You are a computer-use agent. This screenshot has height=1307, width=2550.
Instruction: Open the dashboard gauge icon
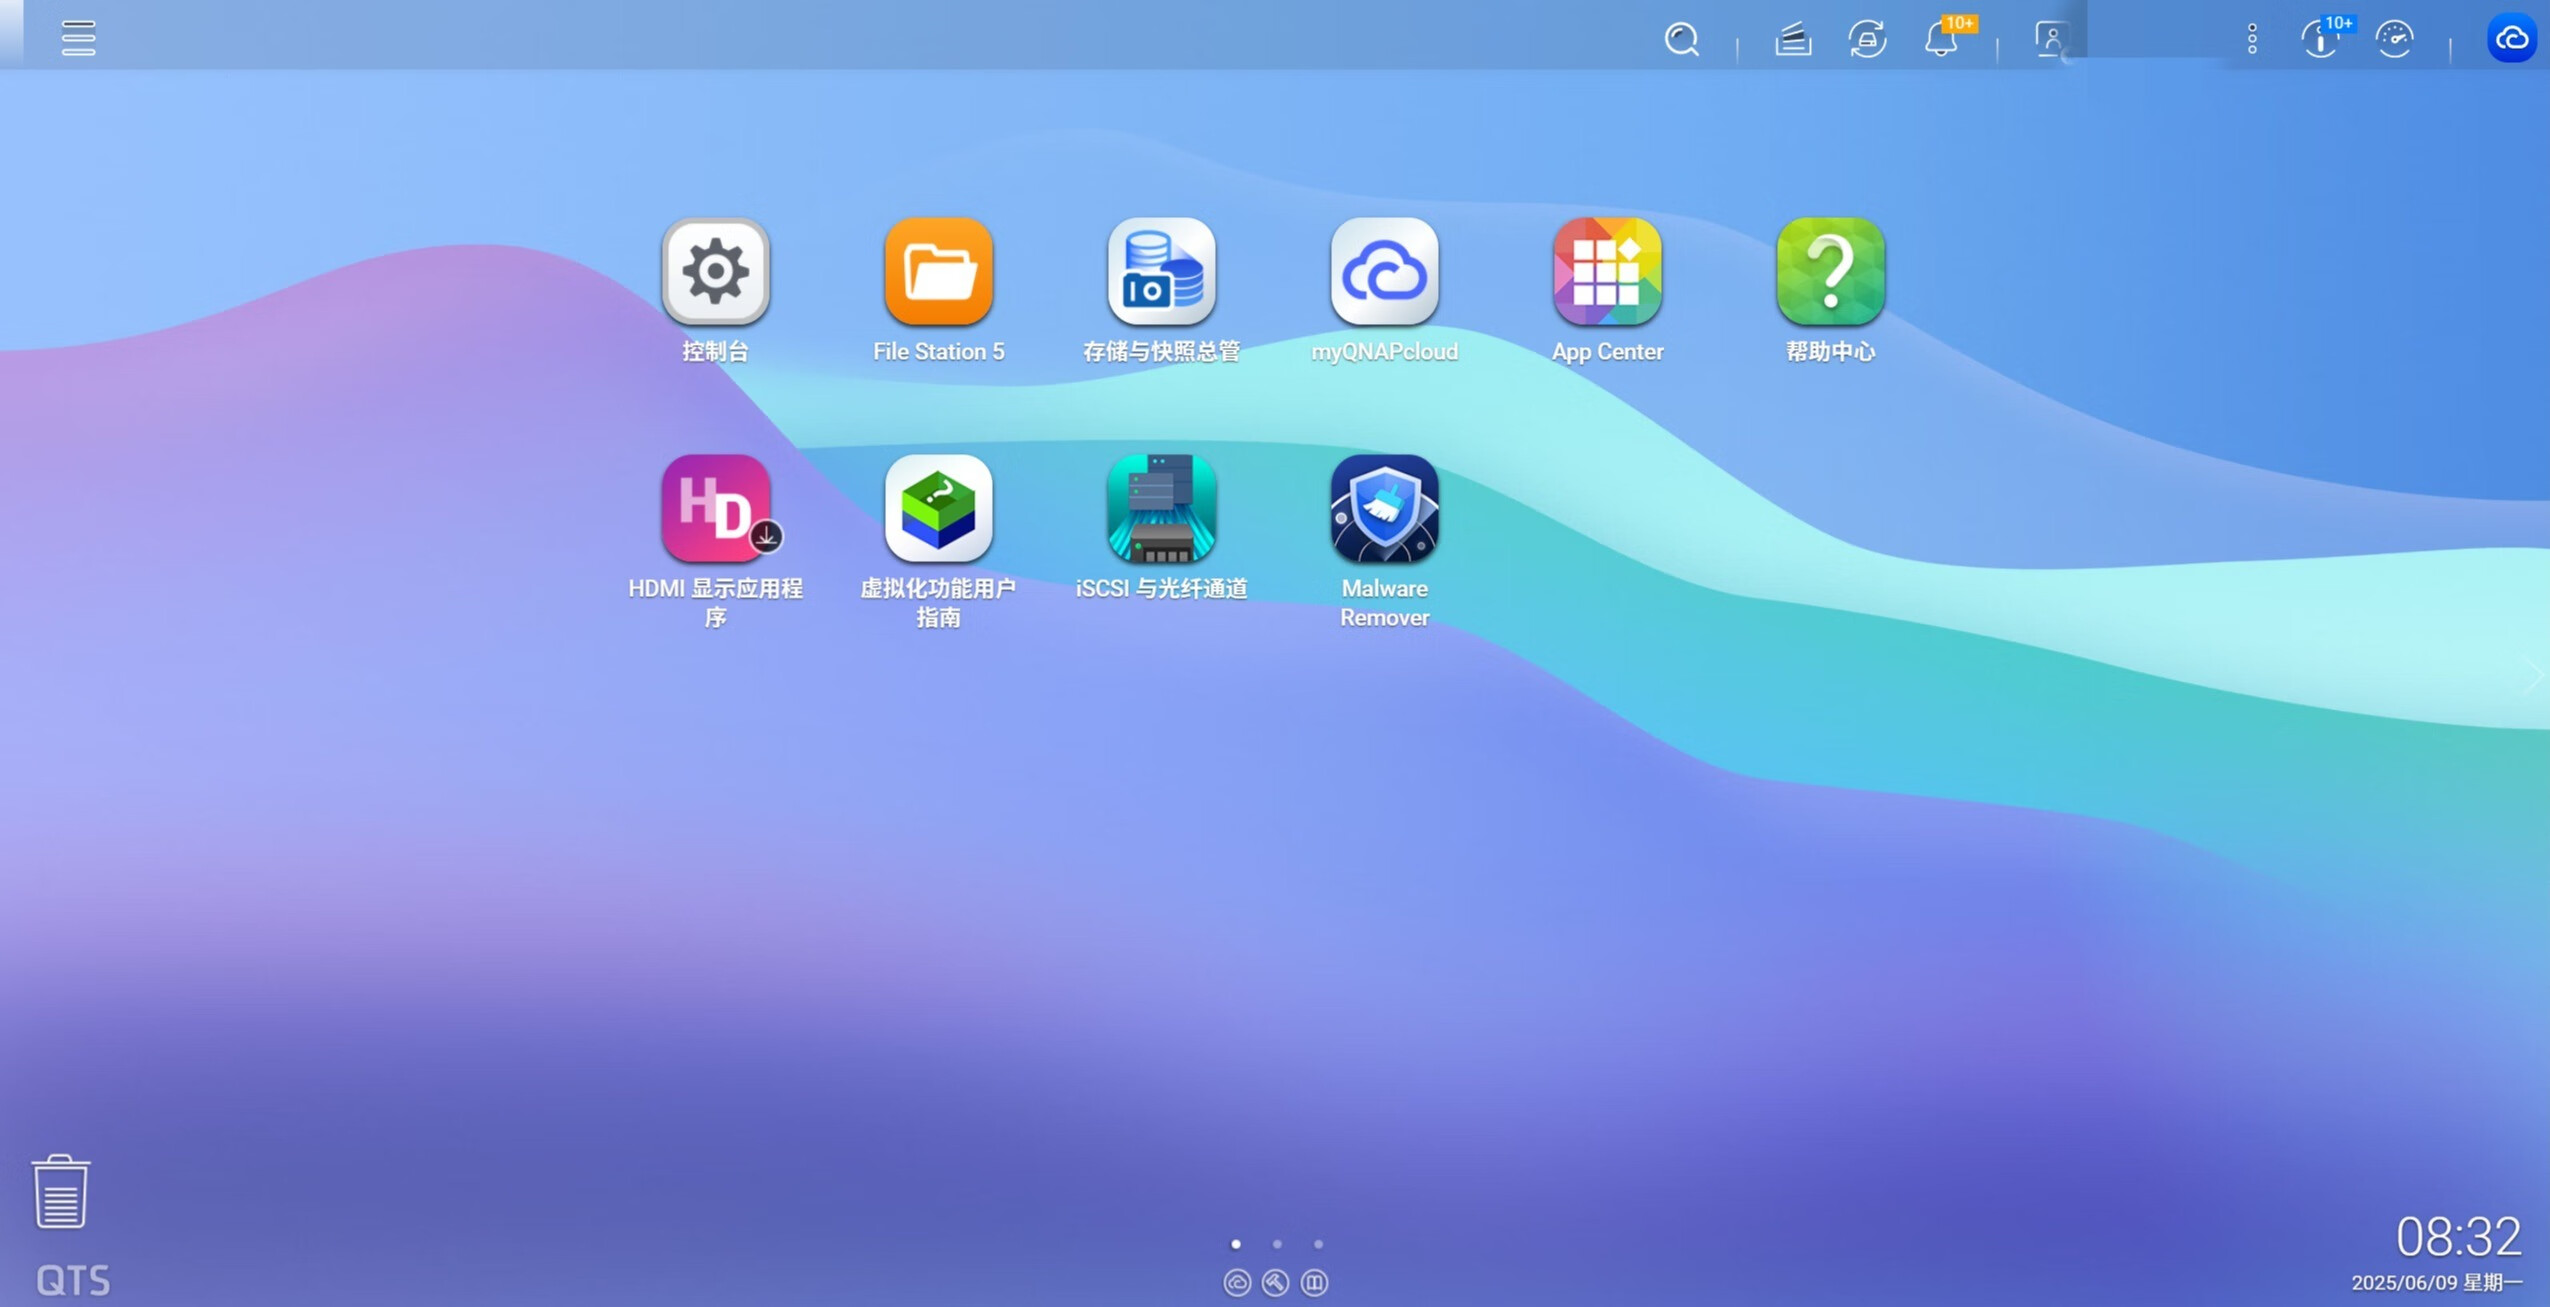coord(2394,39)
